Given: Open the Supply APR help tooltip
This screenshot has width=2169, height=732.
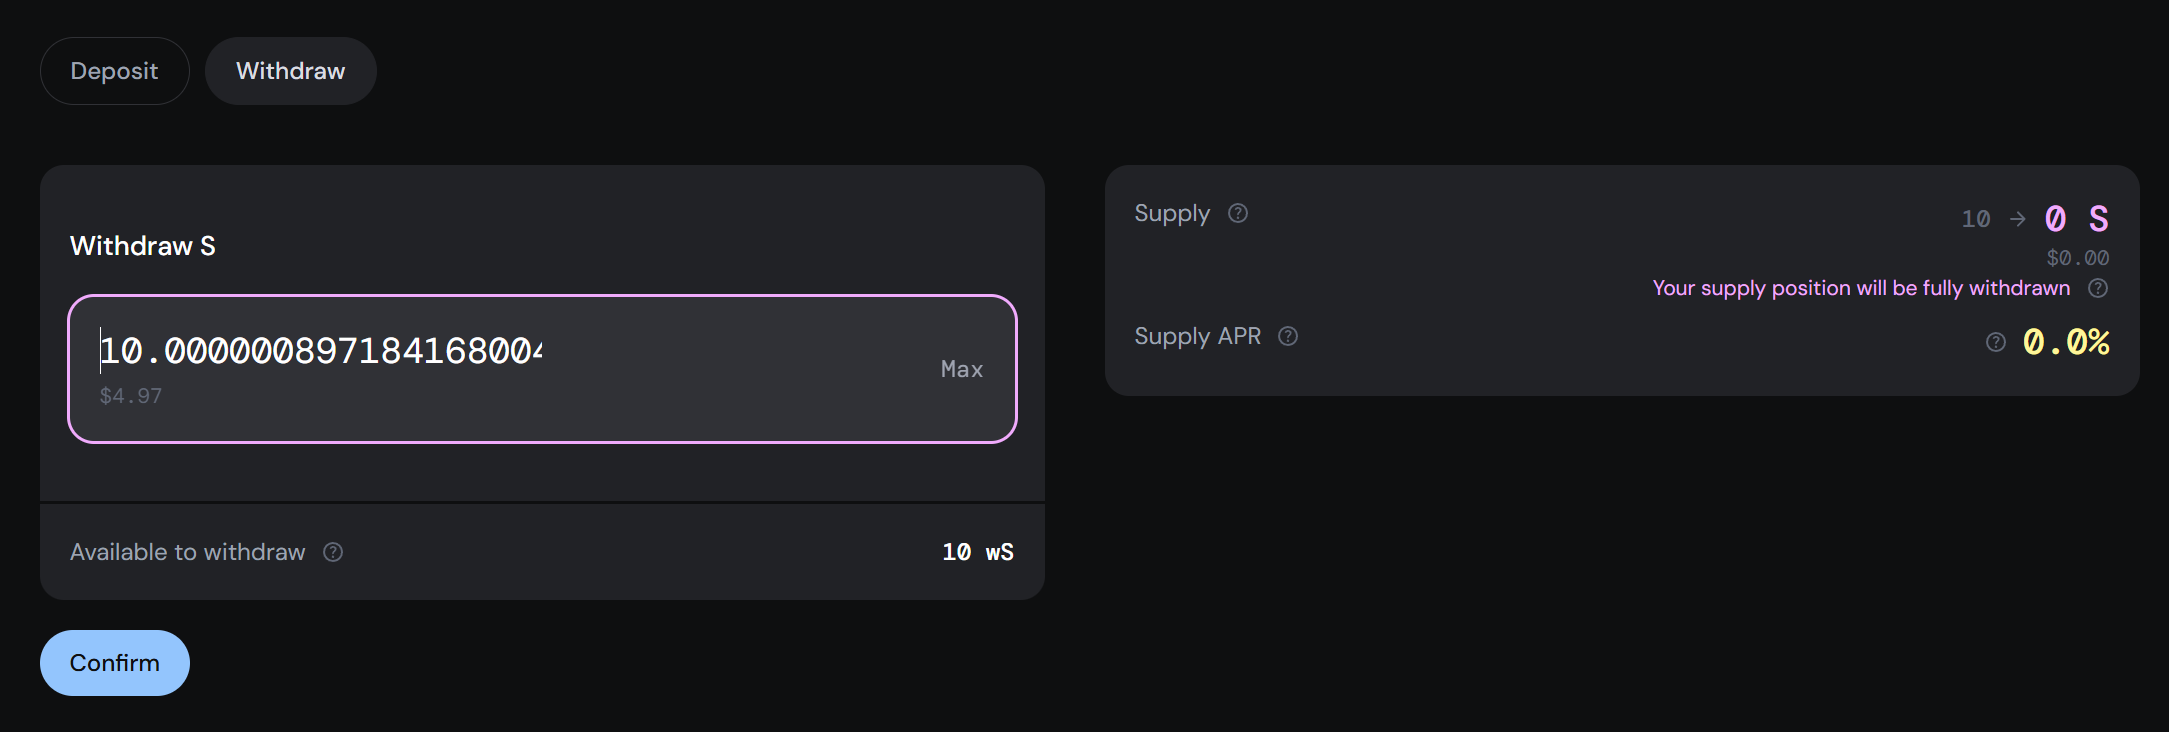Looking at the screenshot, I should click(x=1288, y=336).
